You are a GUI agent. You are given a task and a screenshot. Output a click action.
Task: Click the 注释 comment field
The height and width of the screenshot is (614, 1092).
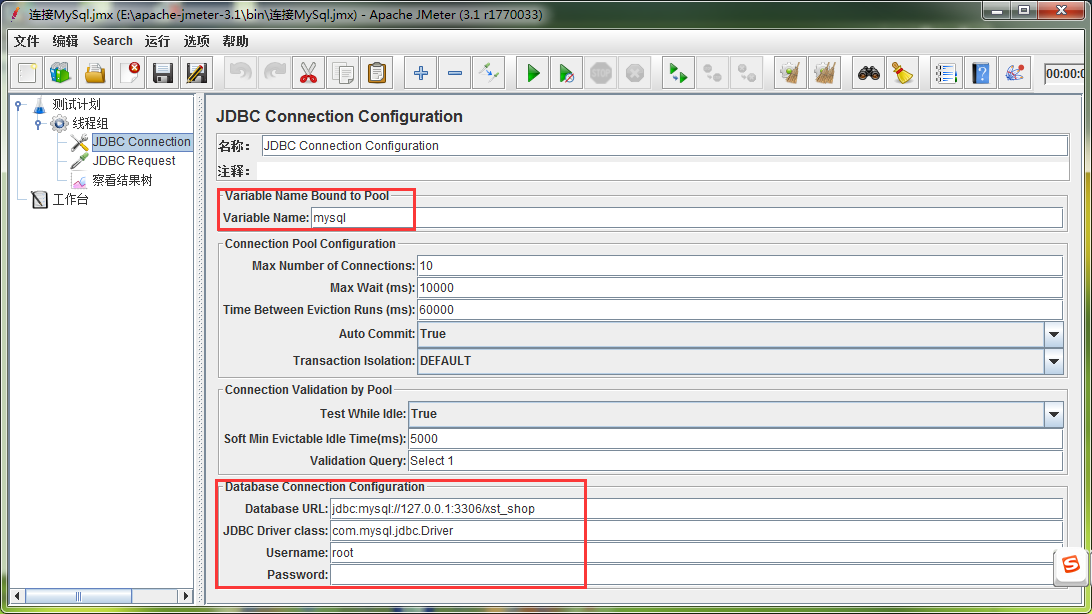(x=662, y=171)
